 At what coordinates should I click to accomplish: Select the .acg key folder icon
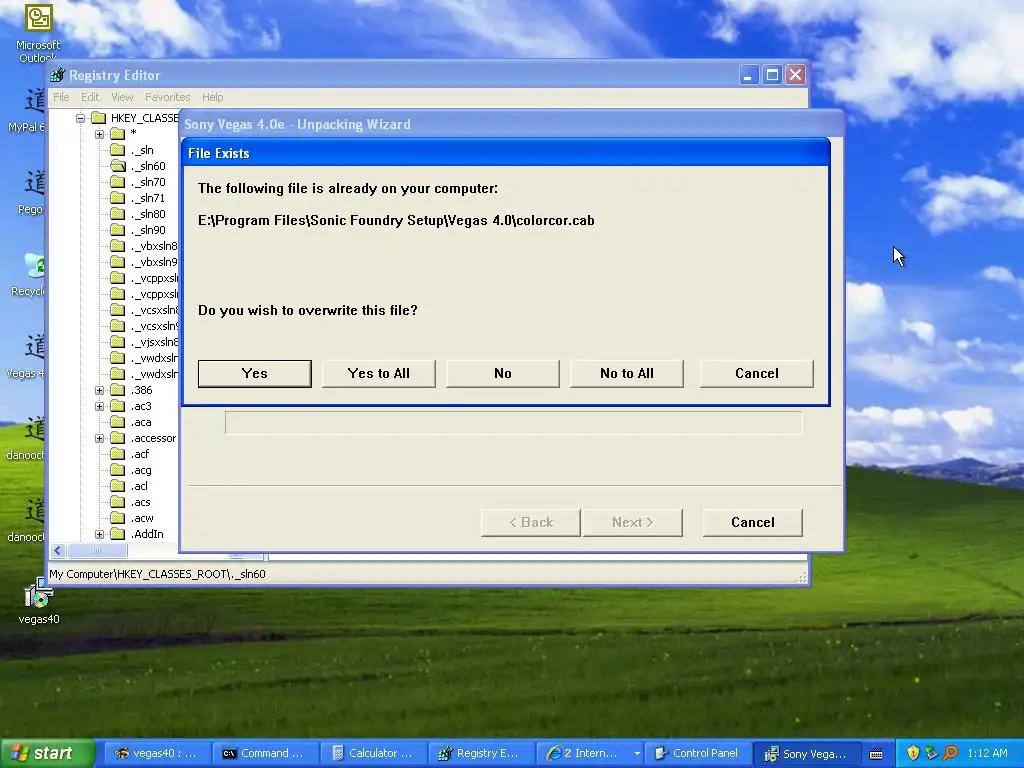[x=118, y=470]
